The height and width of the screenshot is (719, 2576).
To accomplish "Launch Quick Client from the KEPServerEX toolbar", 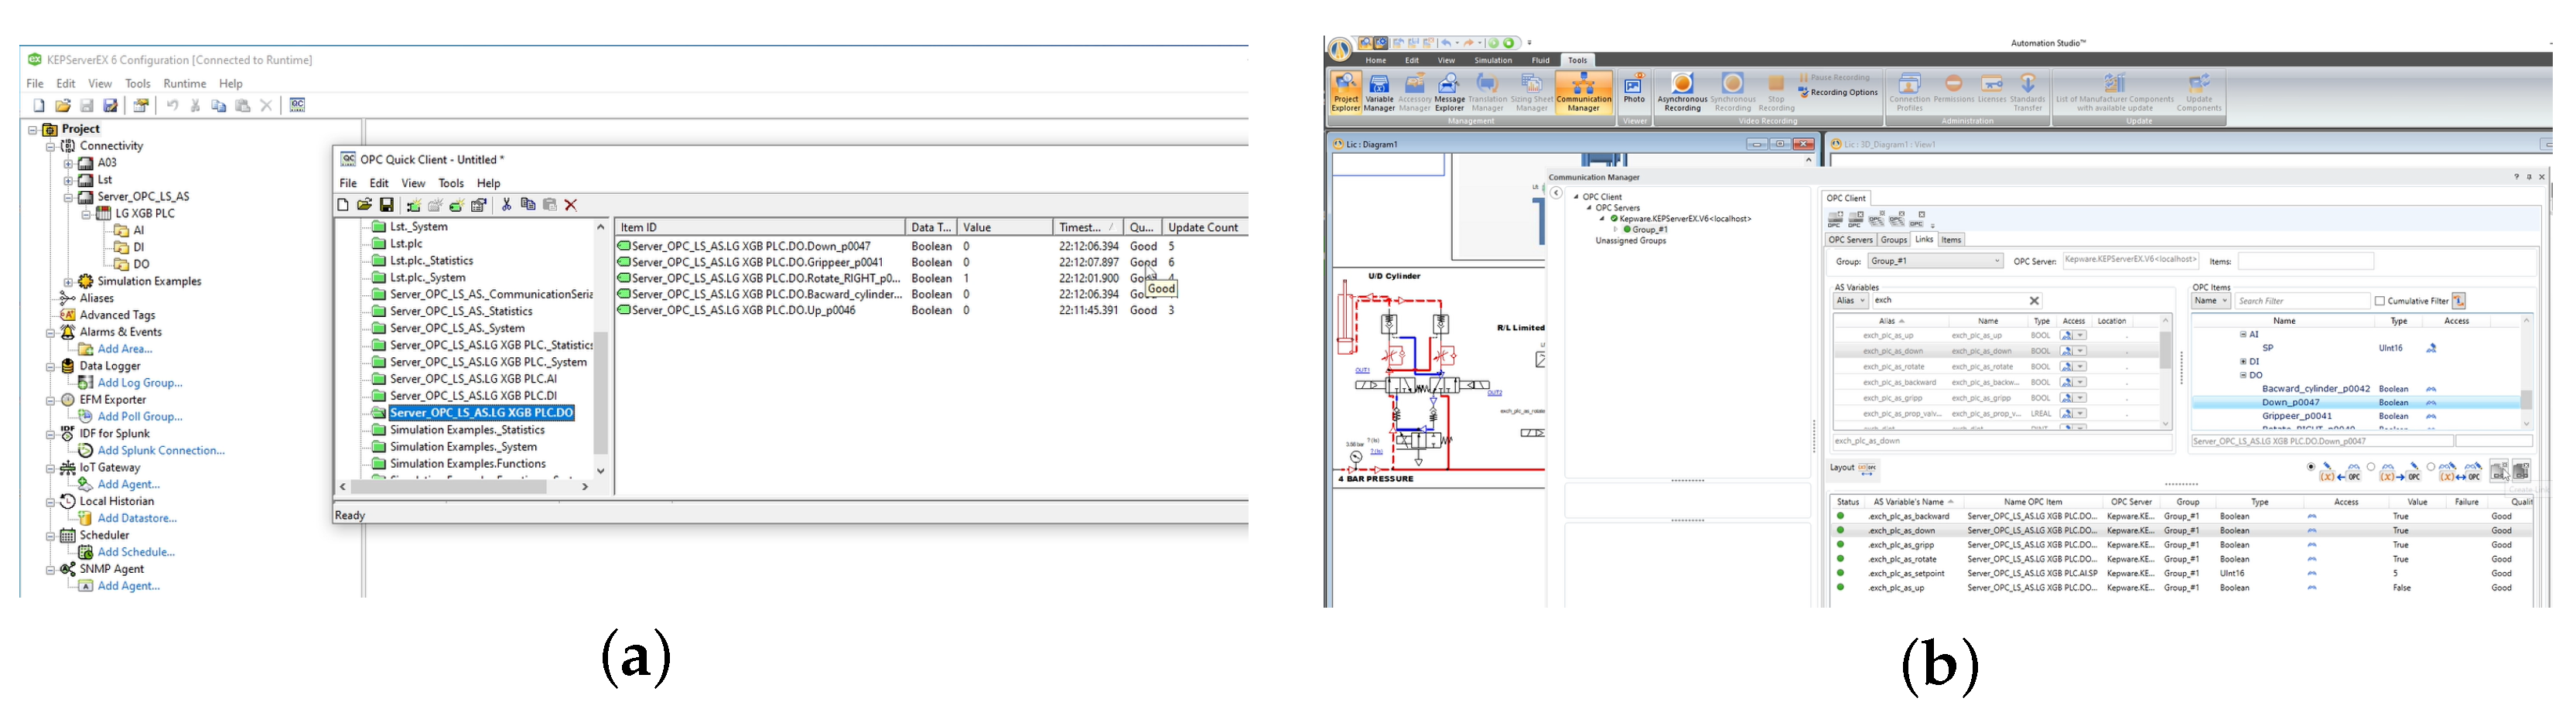I will (x=297, y=105).
